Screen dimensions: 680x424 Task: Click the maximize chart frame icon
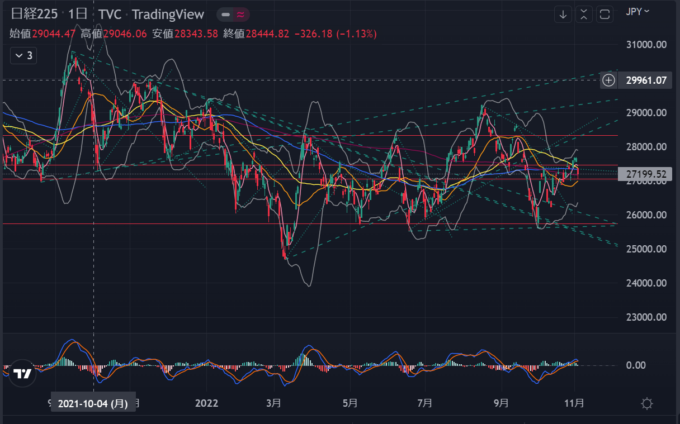pos(603,14)
